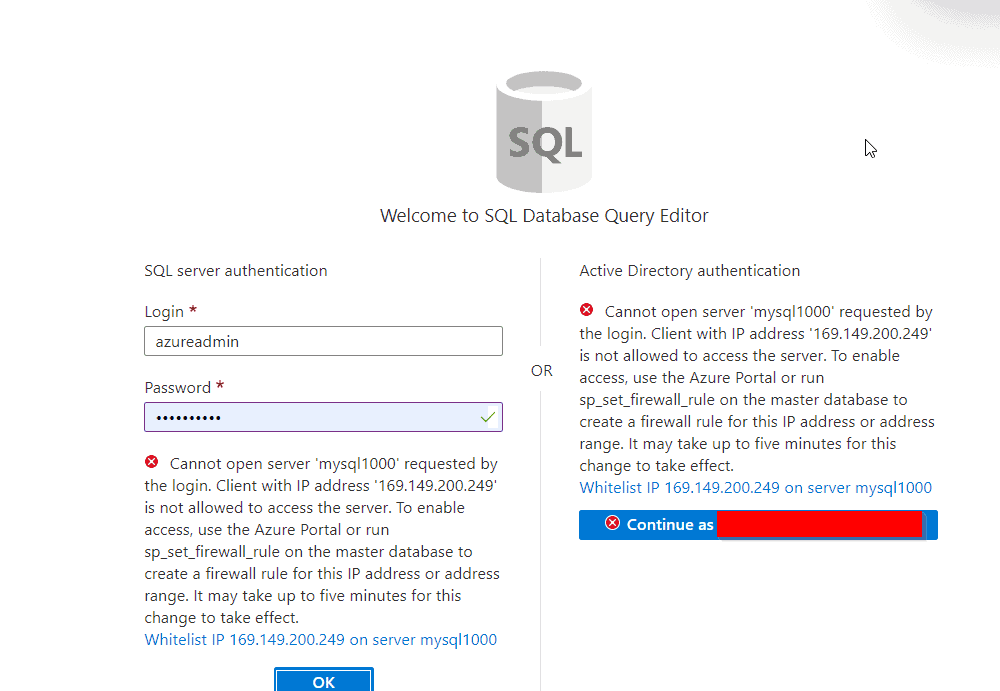
Task: Click the SQL database logo icon
Action: (543, 131)
